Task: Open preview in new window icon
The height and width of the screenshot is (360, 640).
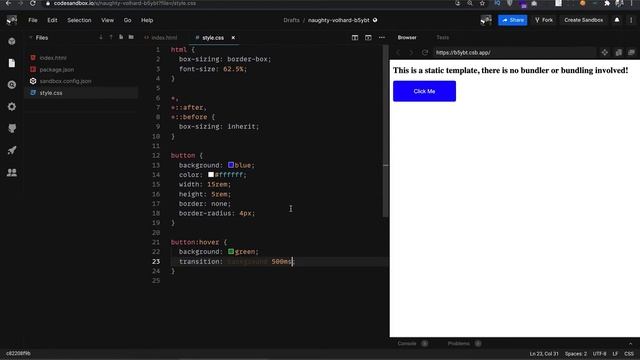Action: pyautogui.click(x=618, y=52)
